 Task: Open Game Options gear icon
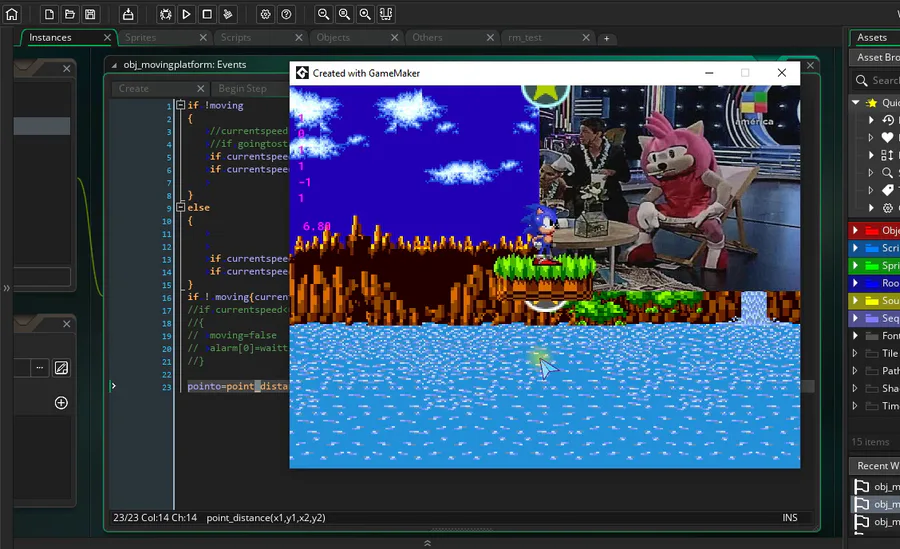(x=265, y=14)
